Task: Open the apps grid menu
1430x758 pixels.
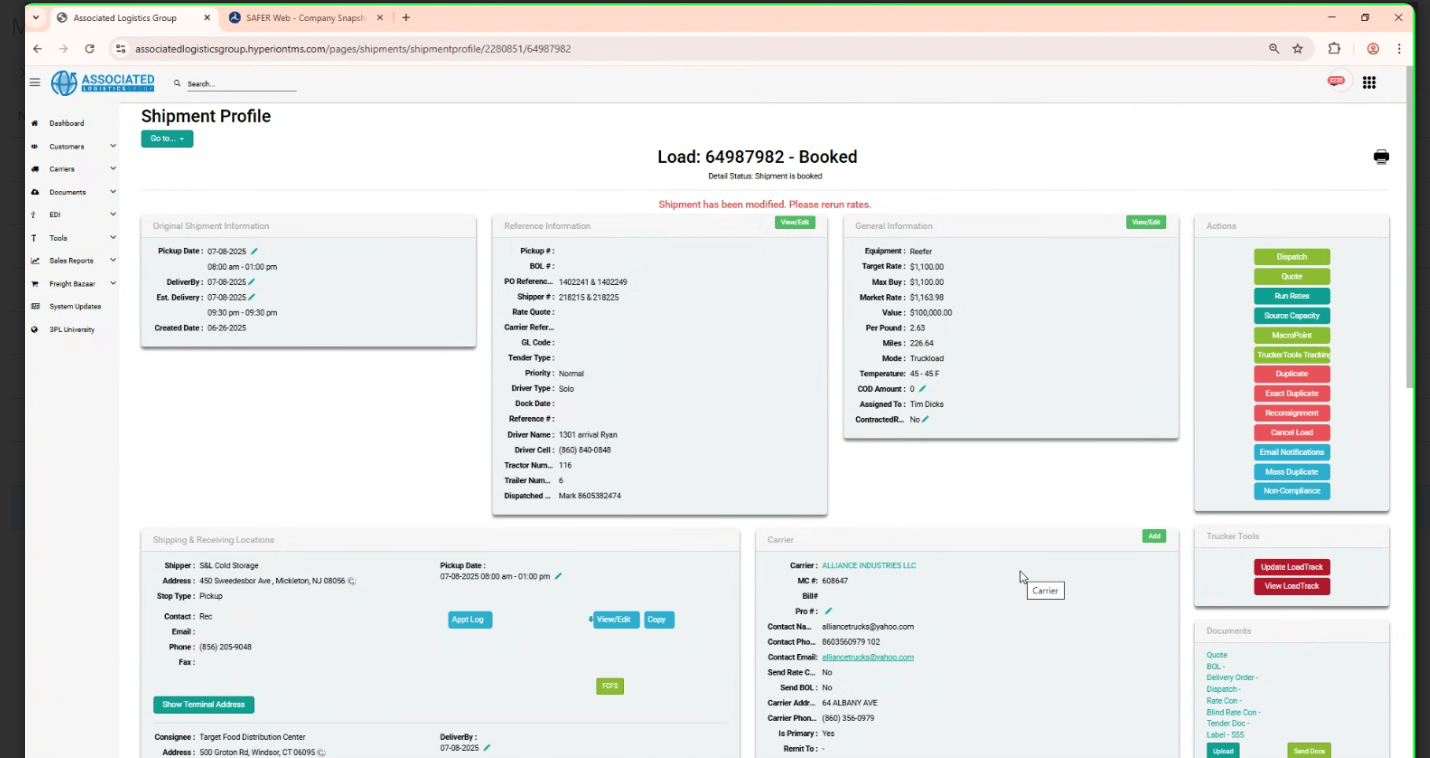Action: [1369, 83]
